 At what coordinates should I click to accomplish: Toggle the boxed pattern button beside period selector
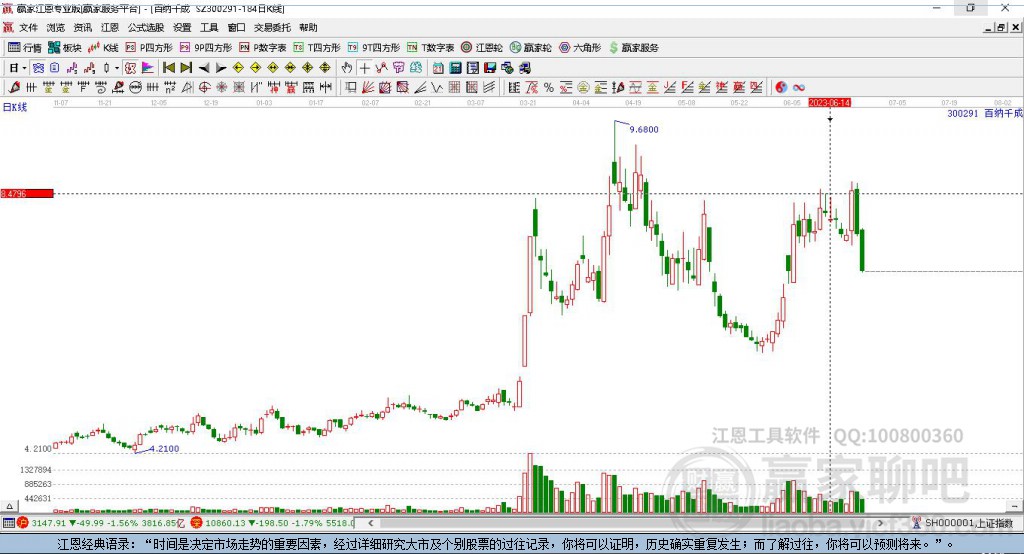(39, 67)
